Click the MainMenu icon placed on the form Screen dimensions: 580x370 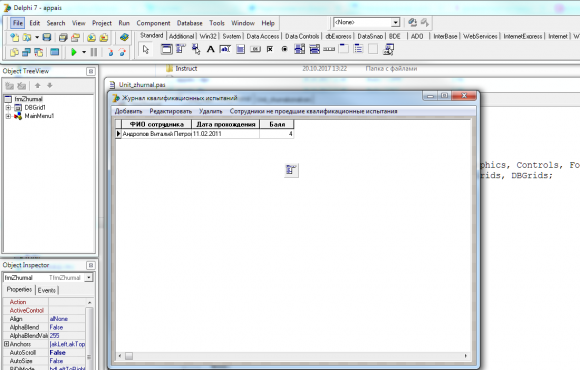point(291,170)
